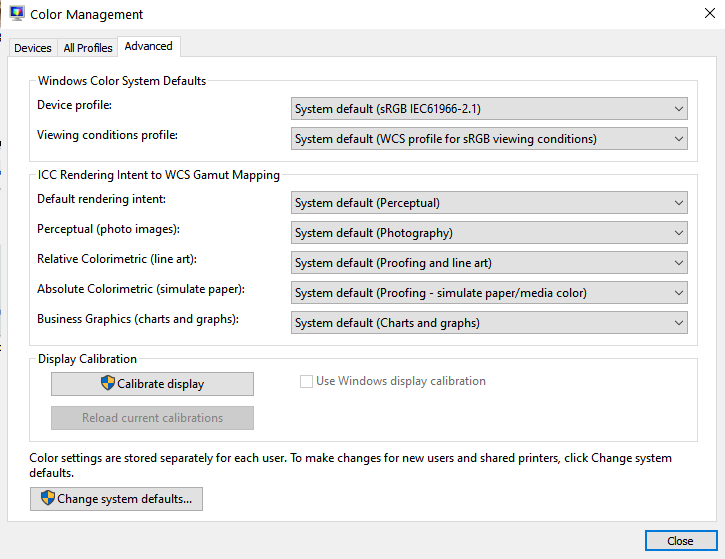725x559 pixels.
Task: Open the Absolute Colorimetric (simulate paper) dropdown
Action: tap(489, 293)
